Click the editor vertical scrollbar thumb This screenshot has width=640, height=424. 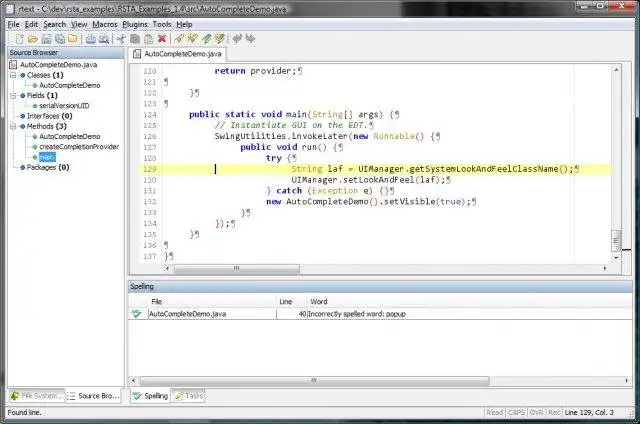[616, 241]
